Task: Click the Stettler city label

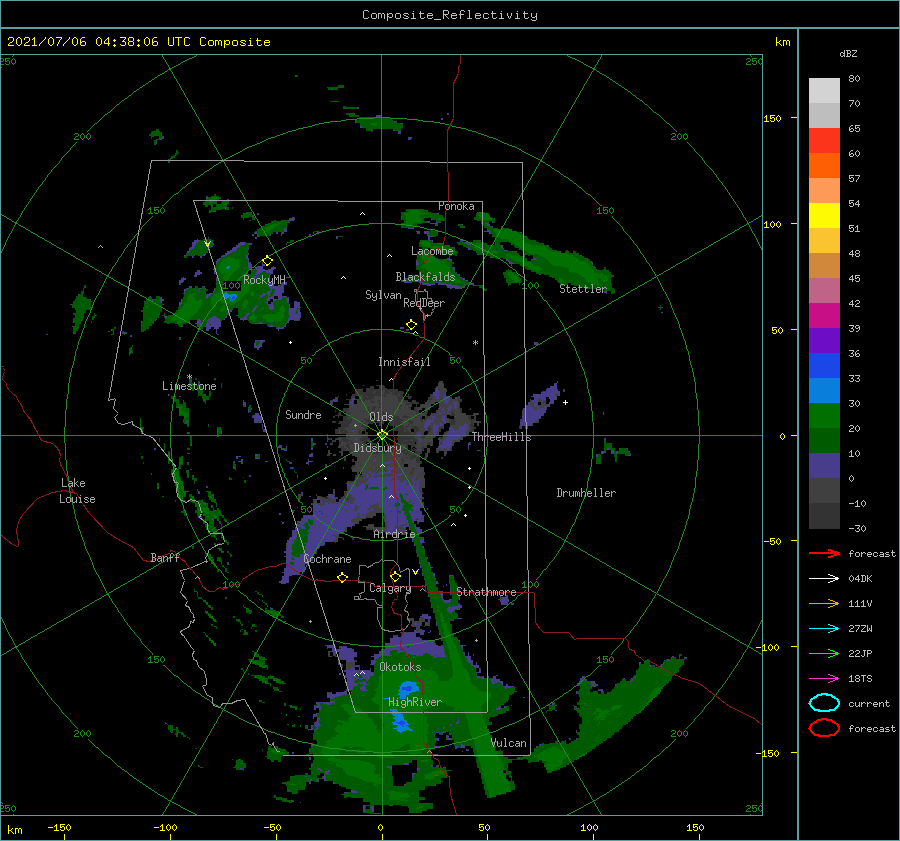Action: (583, 289)
